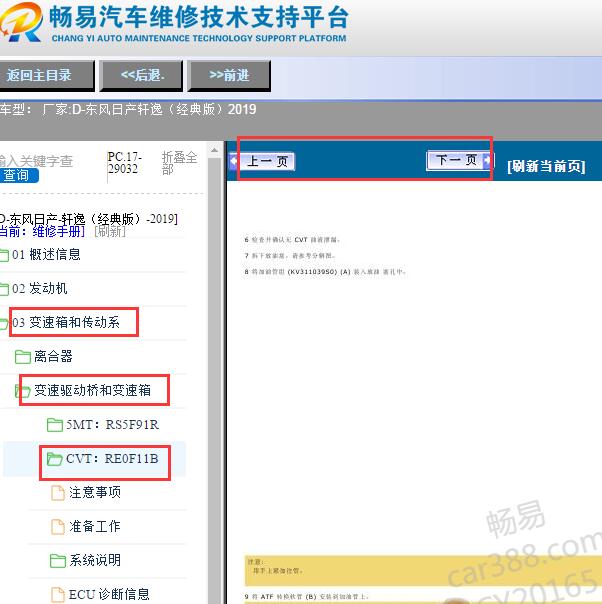The image size is (602, 604).
Task: Go to the next page with 下一页
Action: click(456, 159)
